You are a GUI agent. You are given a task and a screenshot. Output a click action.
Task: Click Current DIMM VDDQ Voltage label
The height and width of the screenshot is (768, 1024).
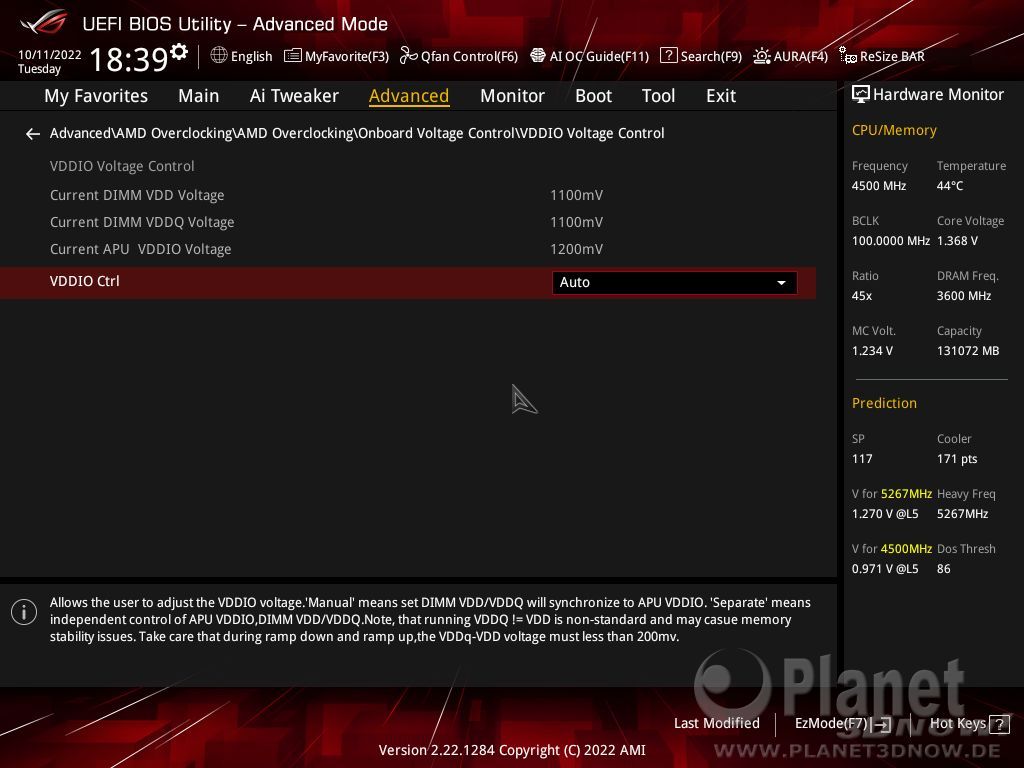[142, 222]
